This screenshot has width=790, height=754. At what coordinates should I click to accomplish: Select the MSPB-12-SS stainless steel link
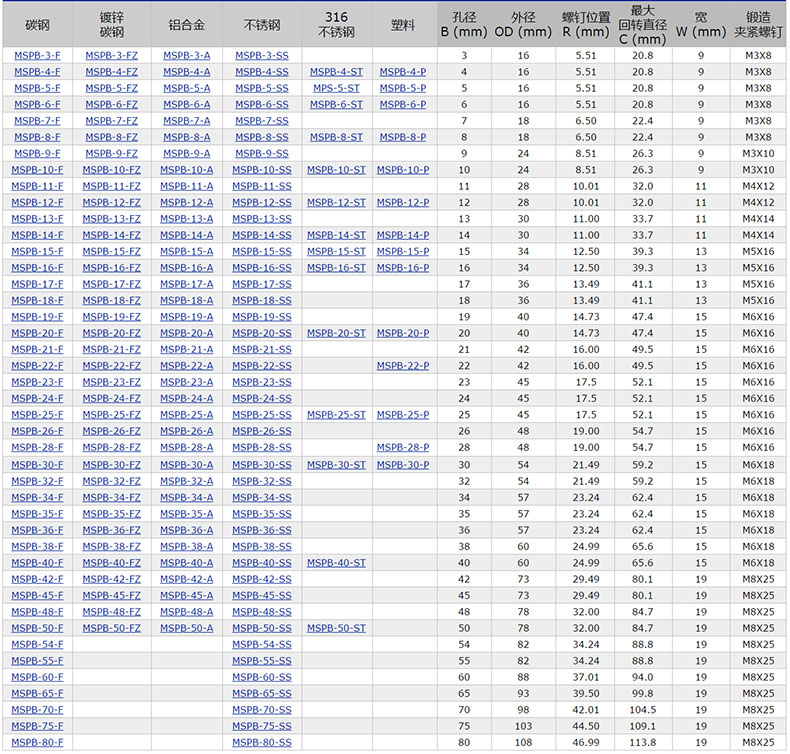262,203
